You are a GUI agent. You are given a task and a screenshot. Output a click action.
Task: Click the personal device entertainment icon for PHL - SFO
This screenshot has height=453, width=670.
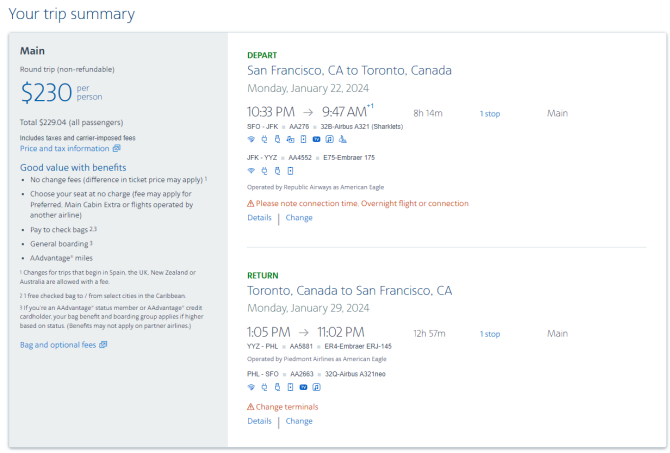click(x=291, y=387)
